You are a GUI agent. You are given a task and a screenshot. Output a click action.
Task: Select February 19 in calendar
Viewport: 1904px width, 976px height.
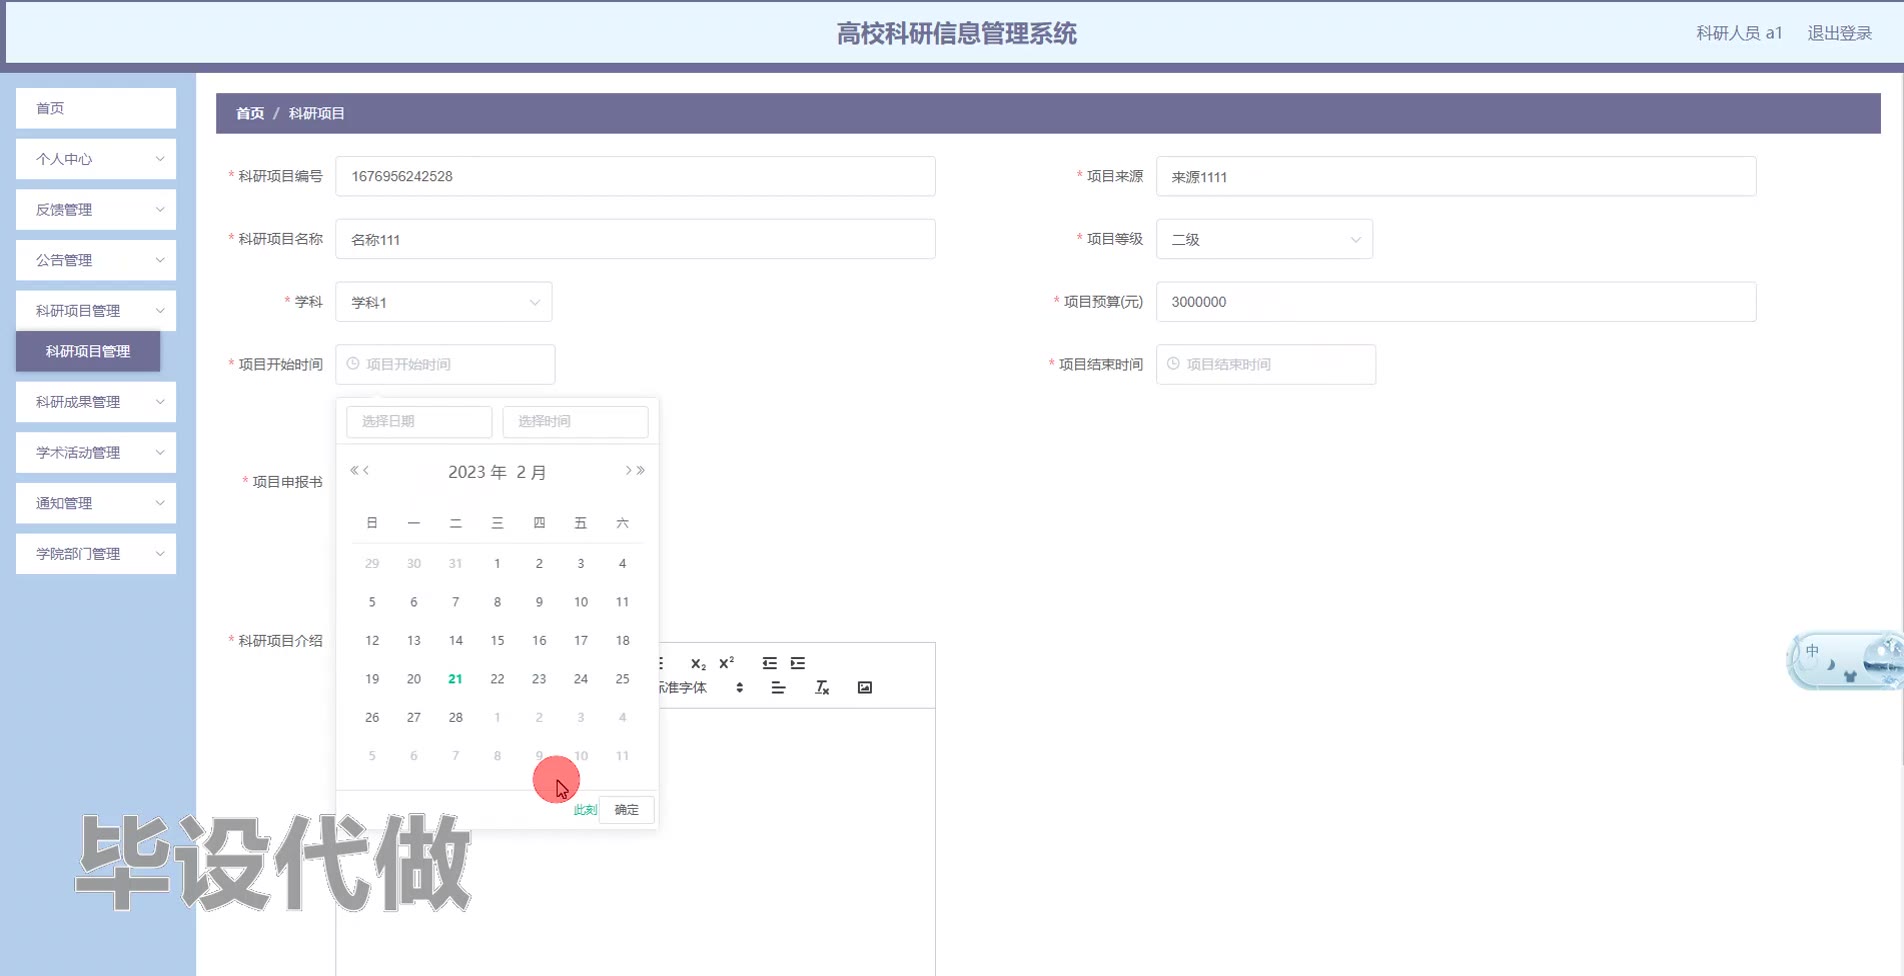(x=372, y=679)
